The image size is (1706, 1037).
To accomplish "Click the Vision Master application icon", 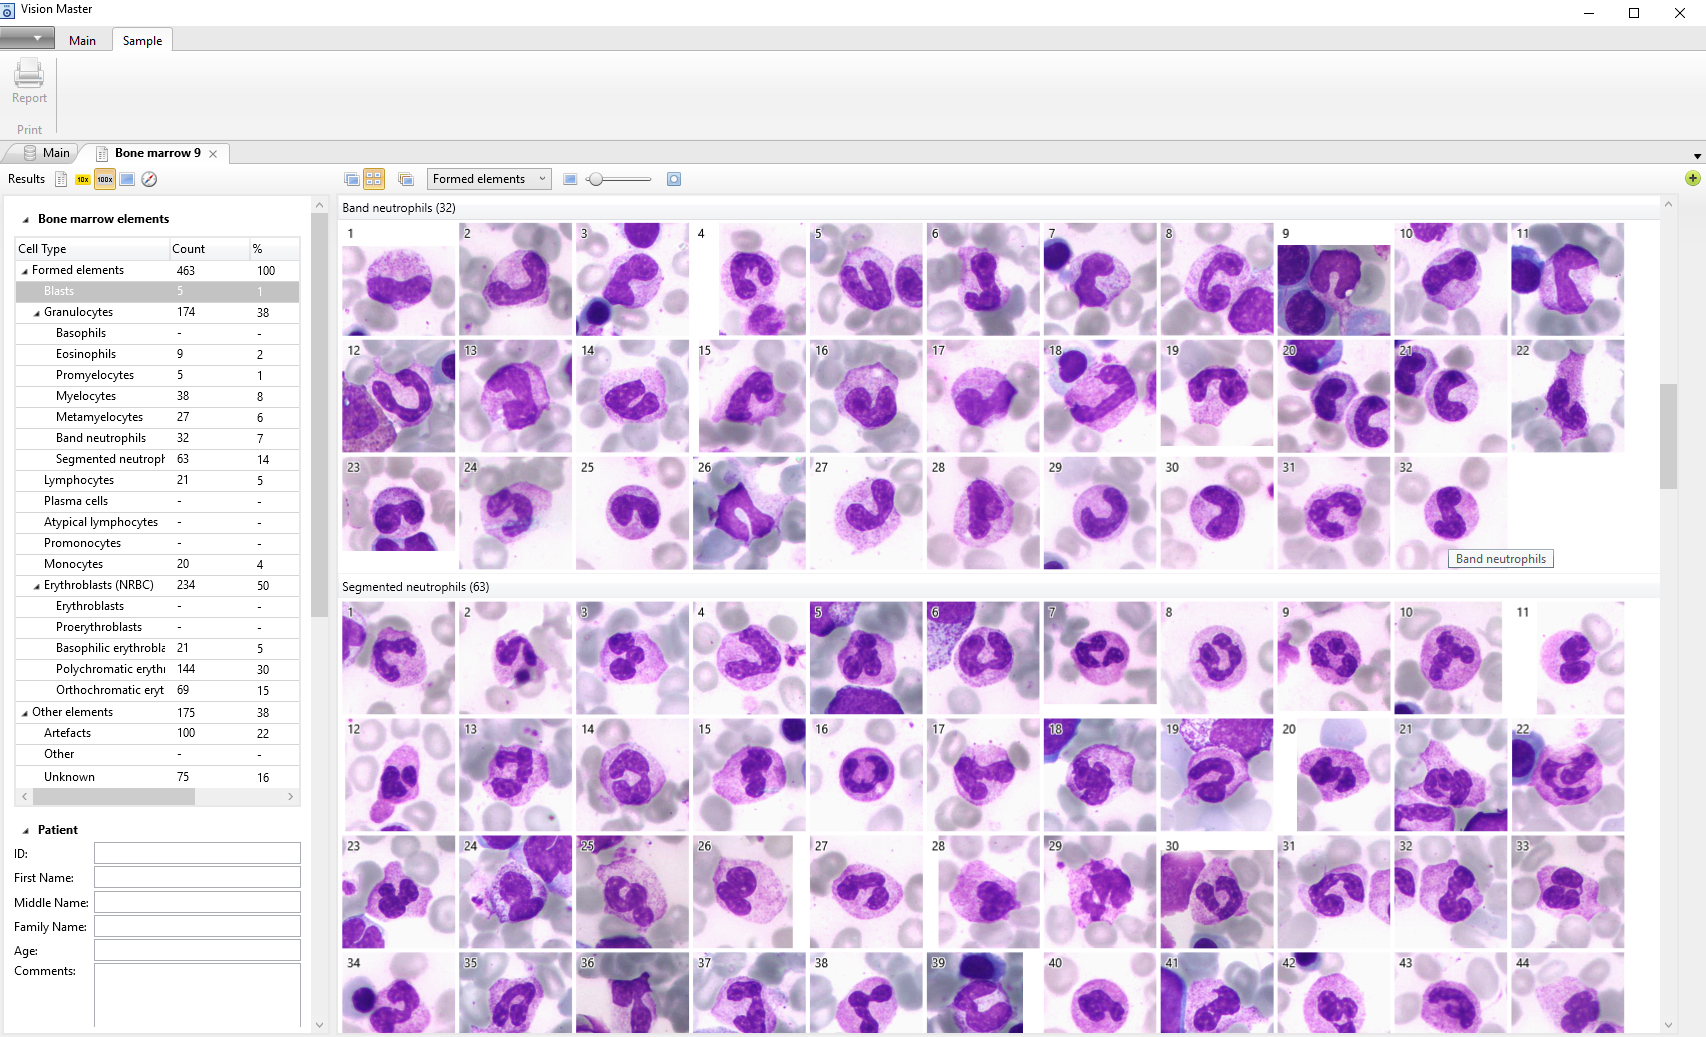I will pos(8,10).
